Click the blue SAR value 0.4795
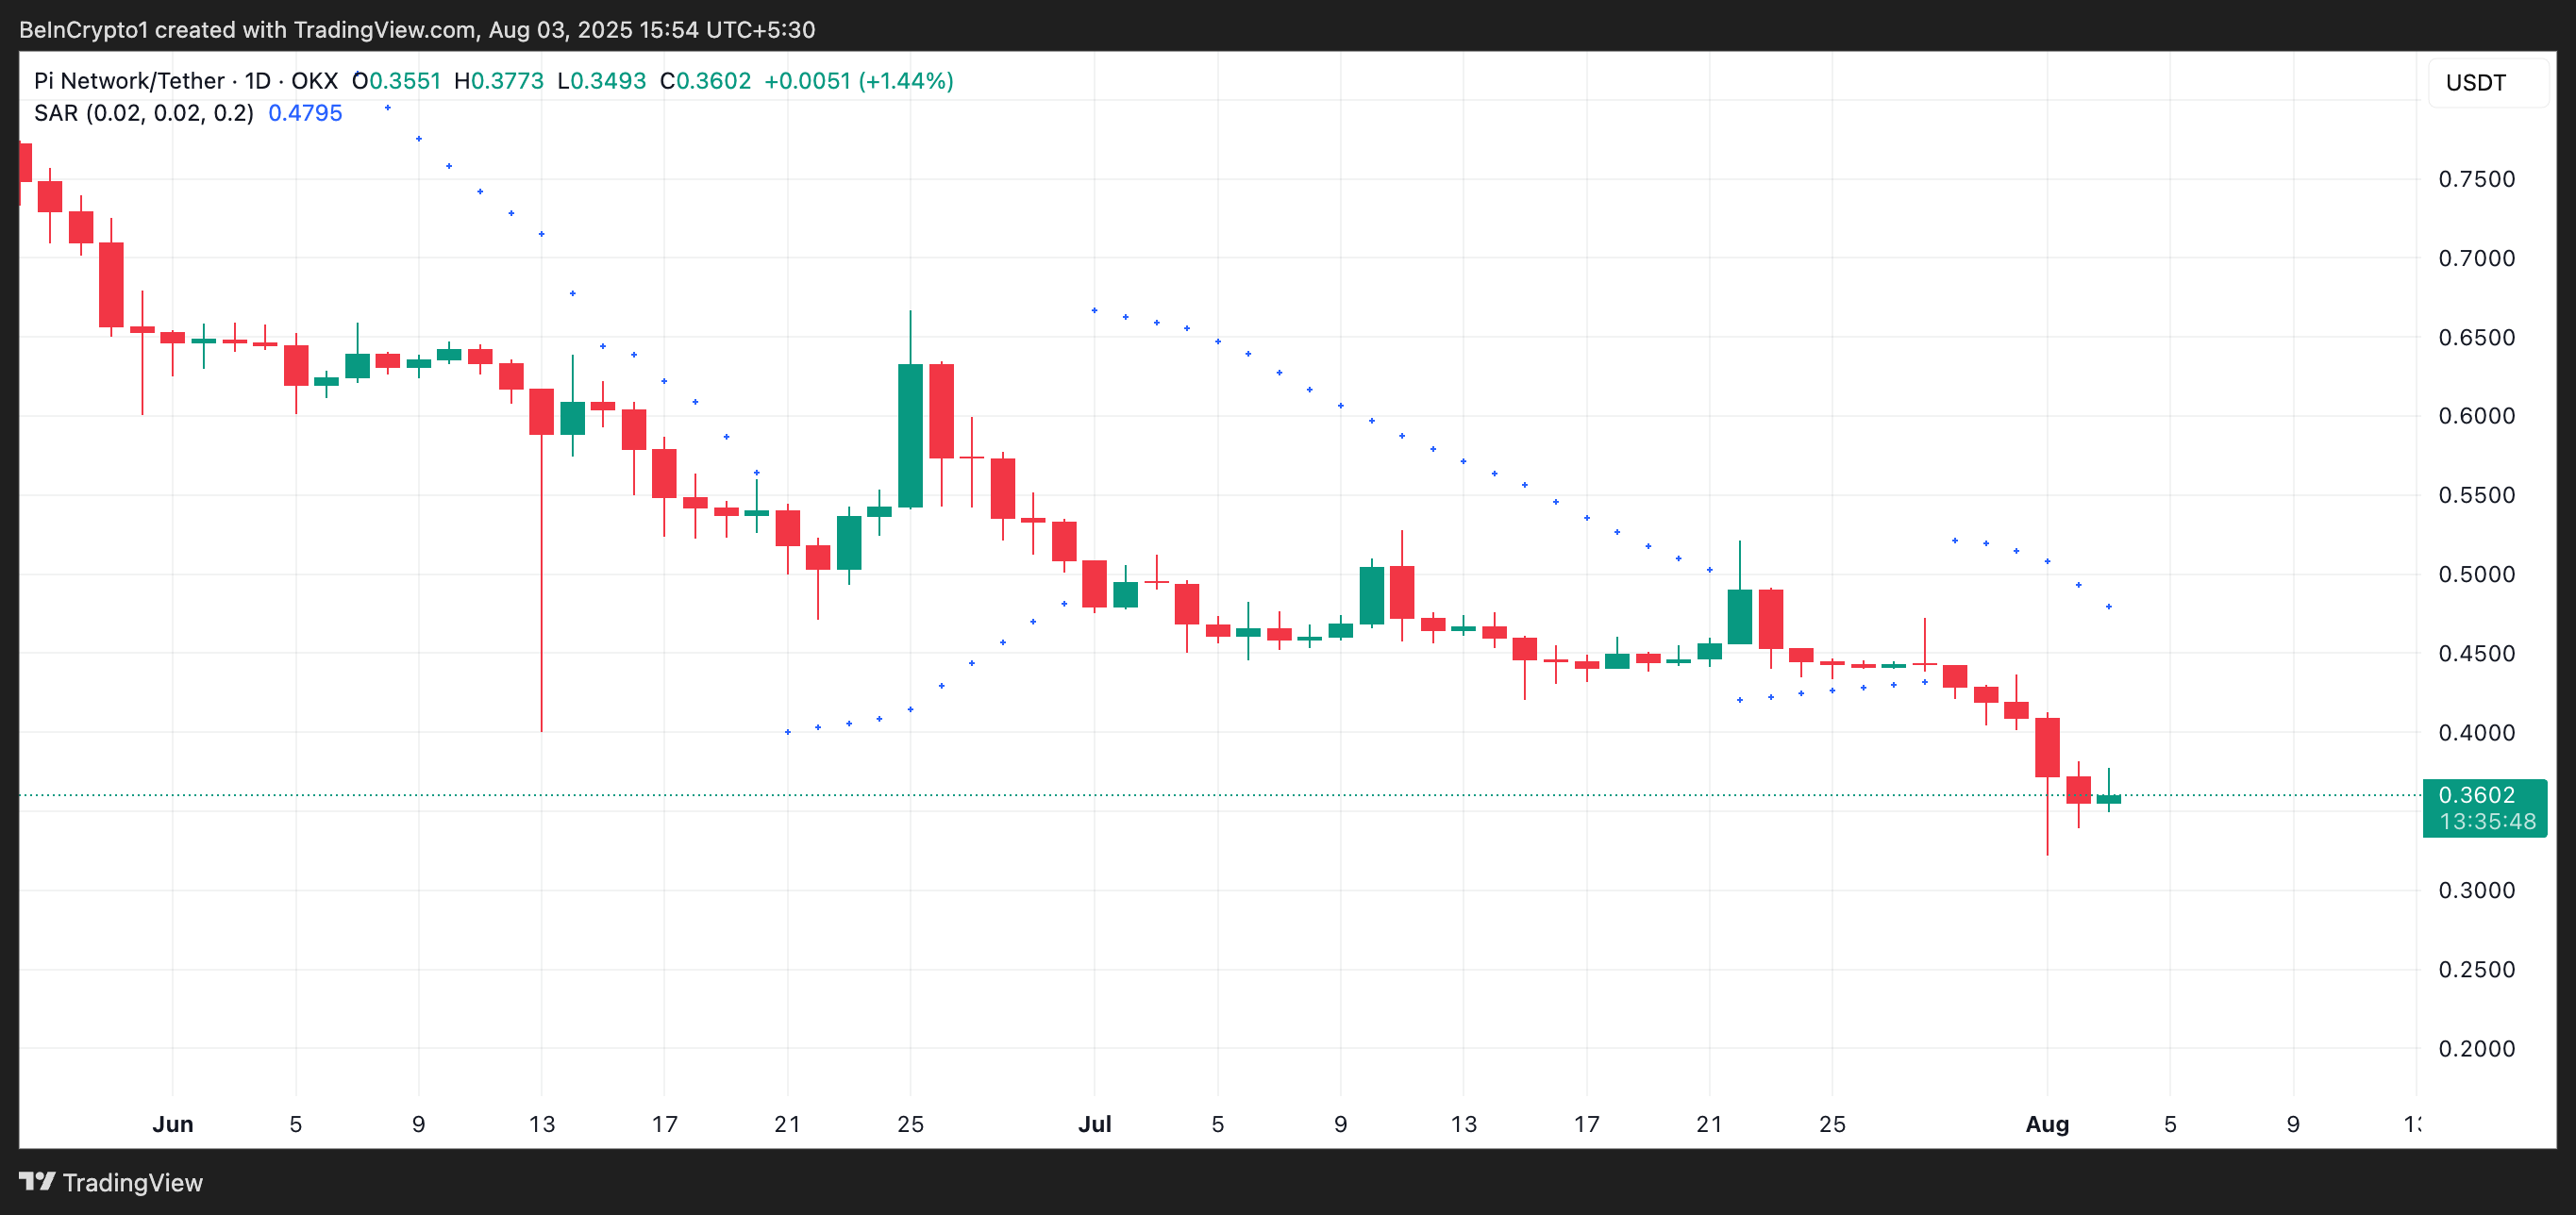This screenshot has width=2576, height=1215. coord(305,113)
